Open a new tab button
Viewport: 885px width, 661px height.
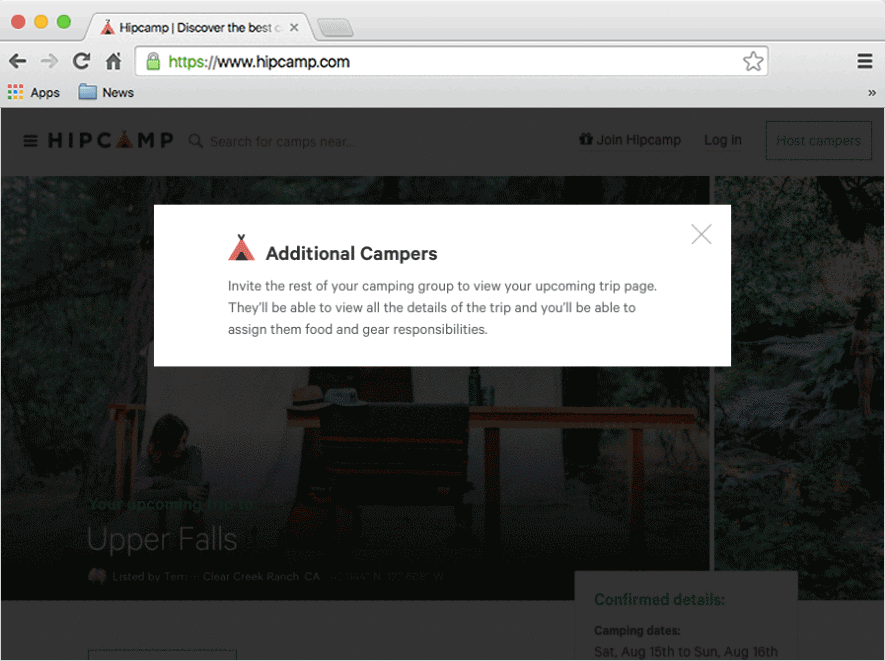pos(335,28)
